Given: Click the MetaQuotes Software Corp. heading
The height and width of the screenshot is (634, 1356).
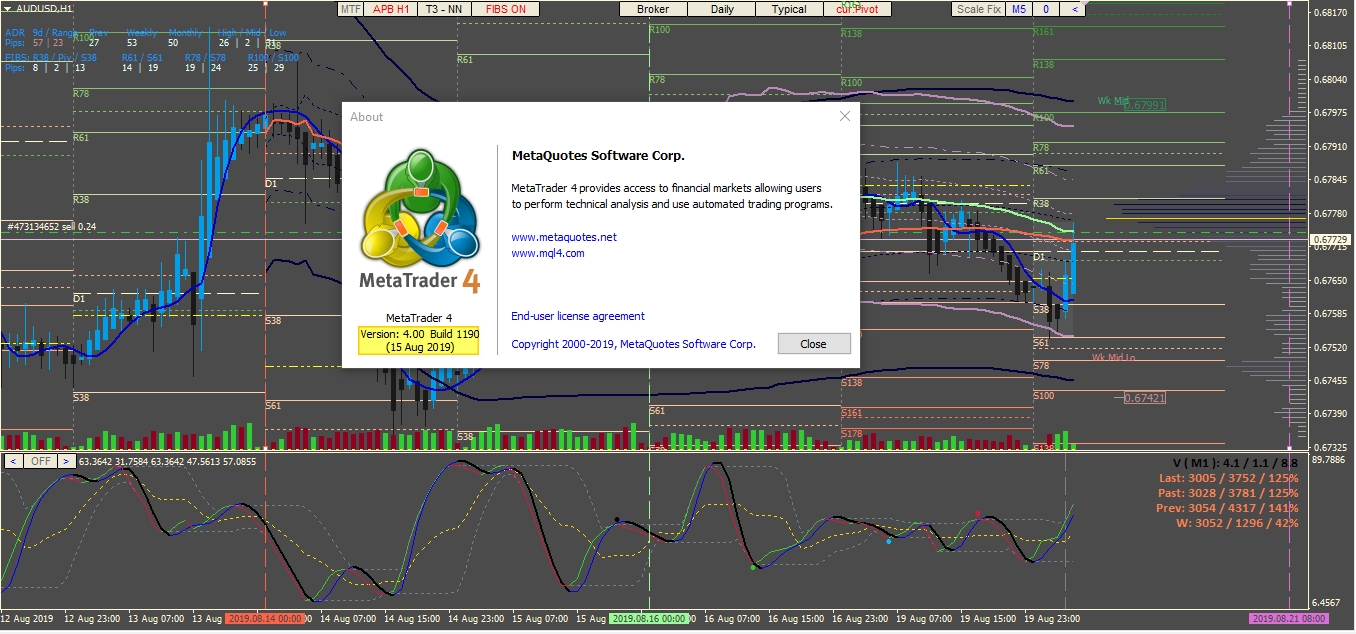Looking at the screenshot, I should tap(598, 156).
